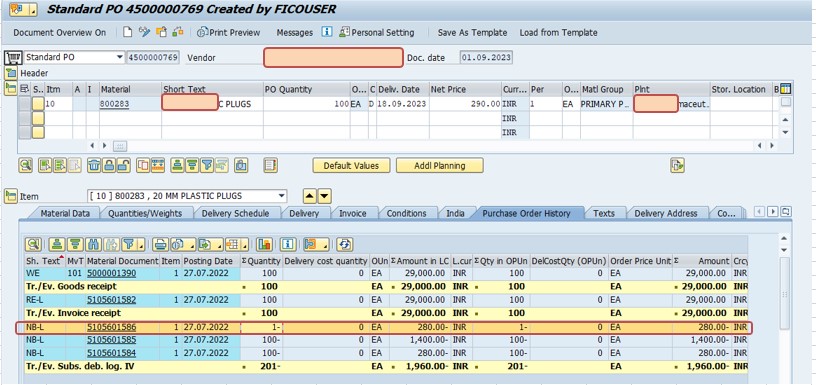
Task: Collapse the Item detail section
Action: pyautogui.click(x=10, y=196)
